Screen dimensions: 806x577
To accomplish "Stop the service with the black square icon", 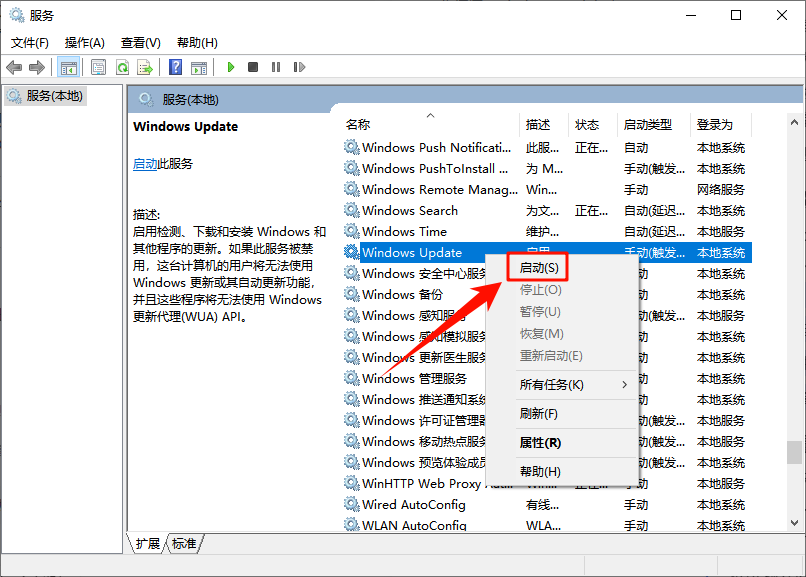I will [253, 67].
